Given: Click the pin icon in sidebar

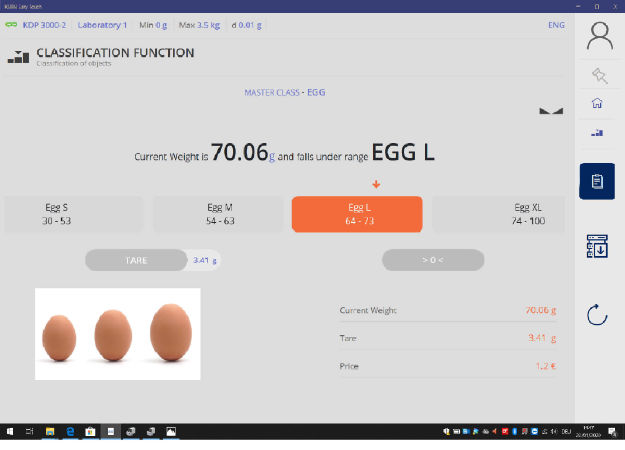Looking at the screenshot, I should (x=598, y=76).
